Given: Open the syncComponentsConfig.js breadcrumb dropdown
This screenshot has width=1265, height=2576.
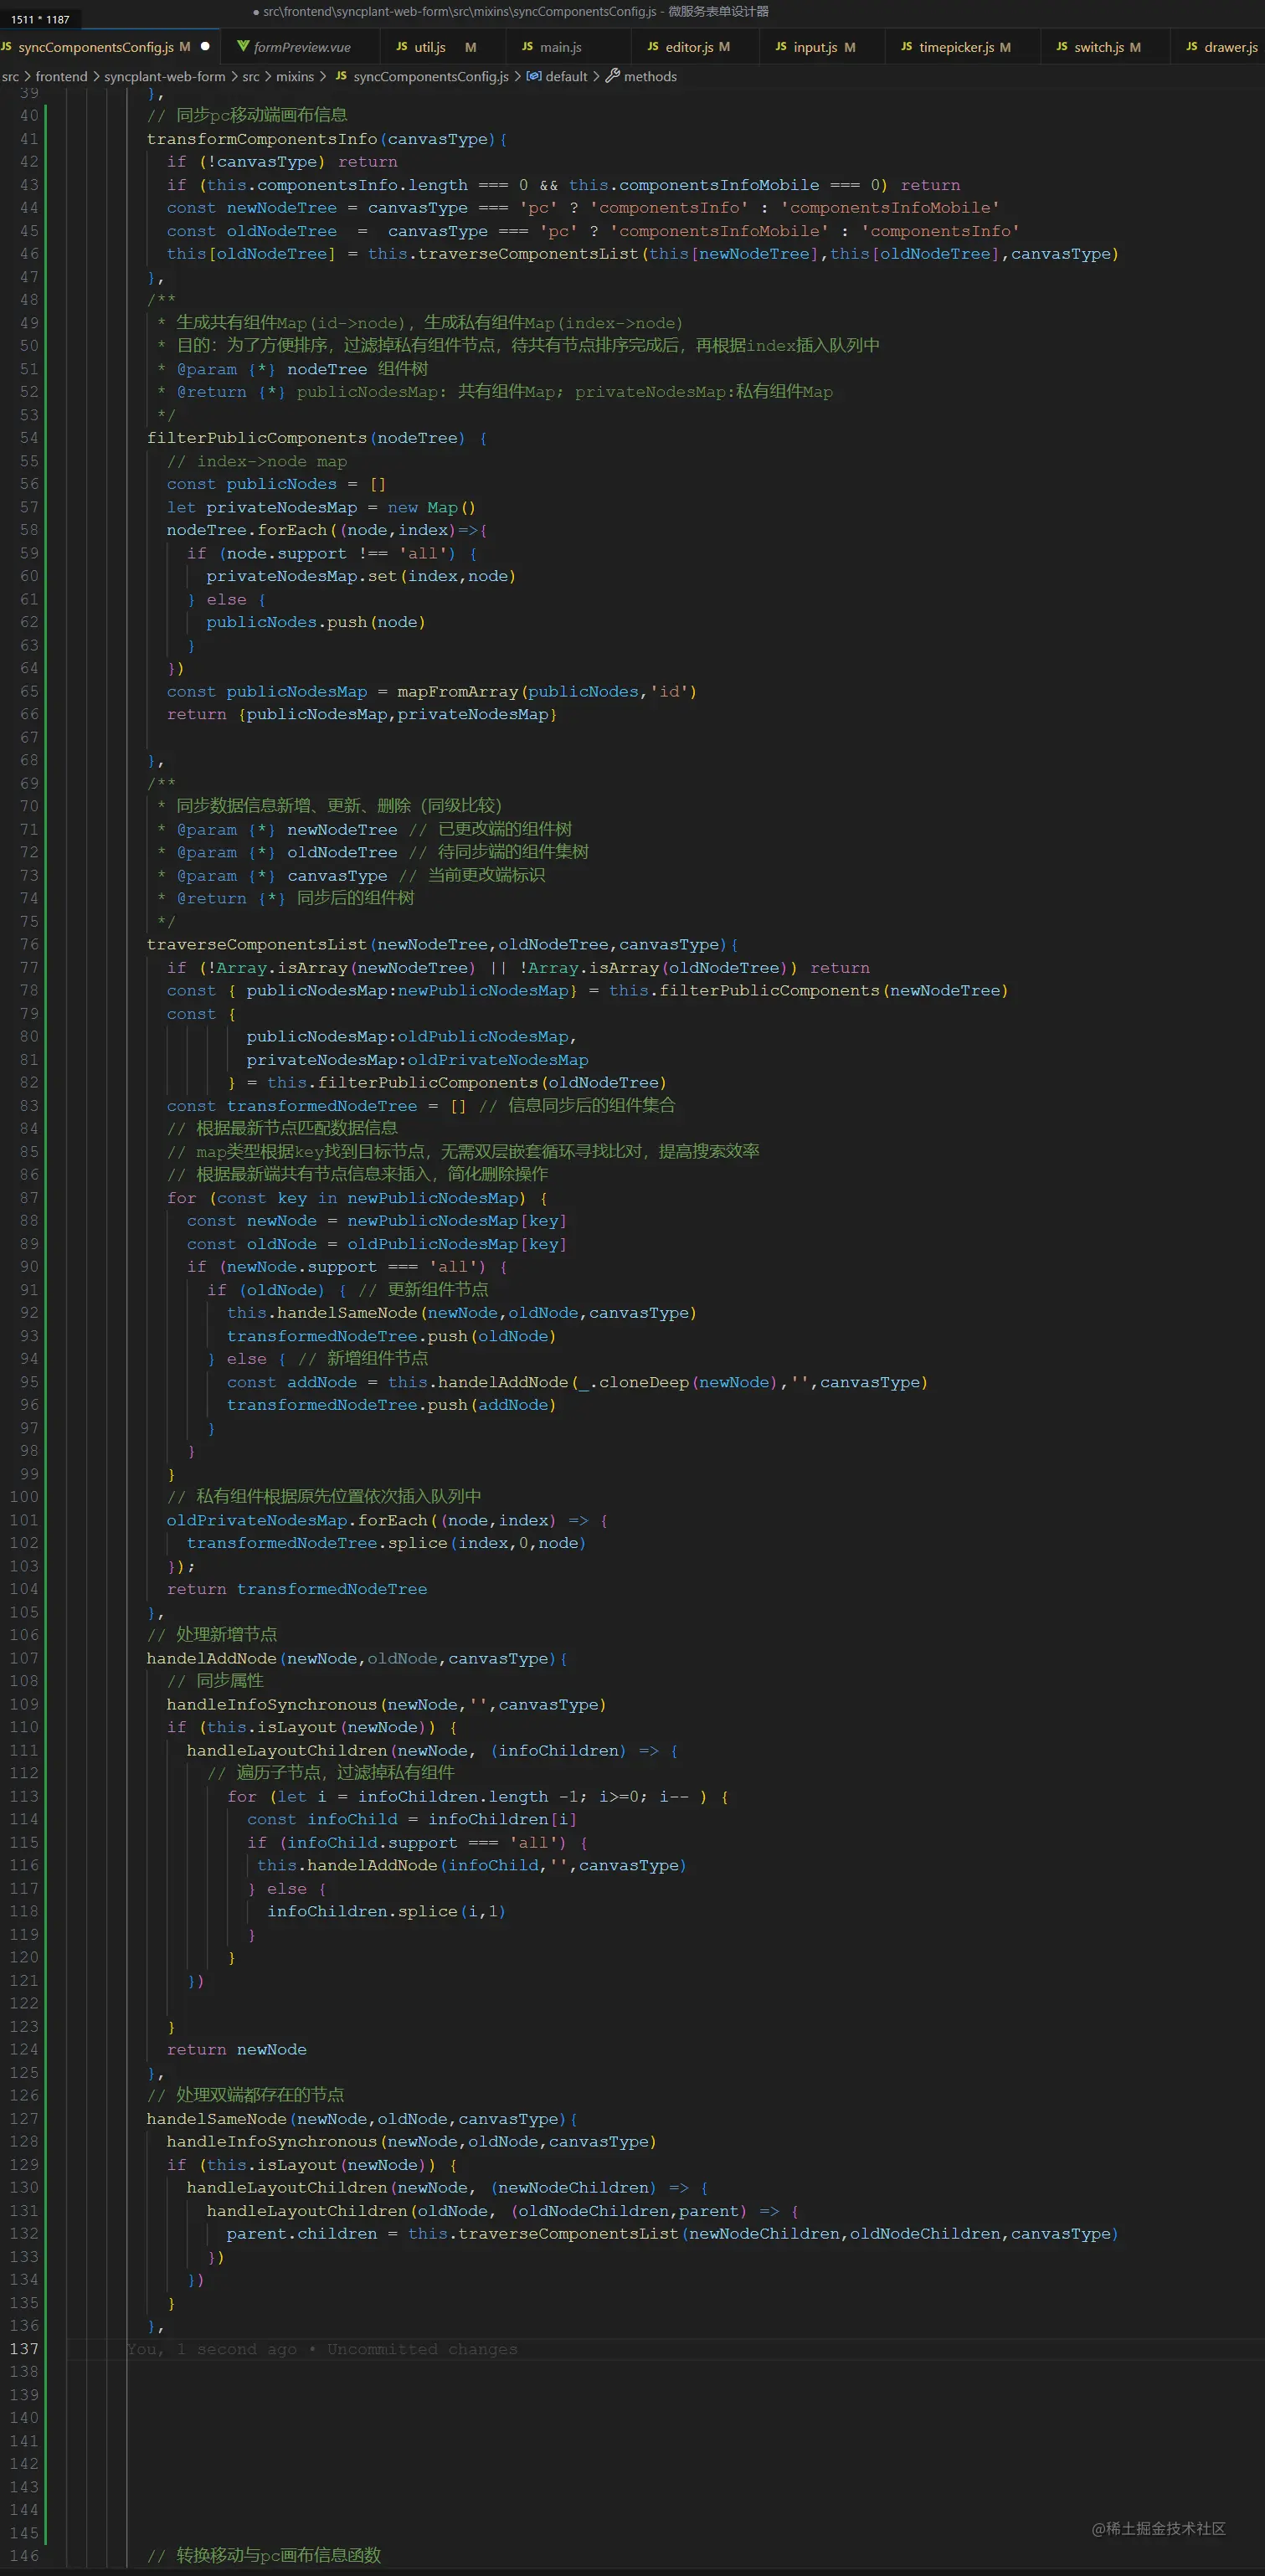Looking at the screenshot, I should (431, 76).
